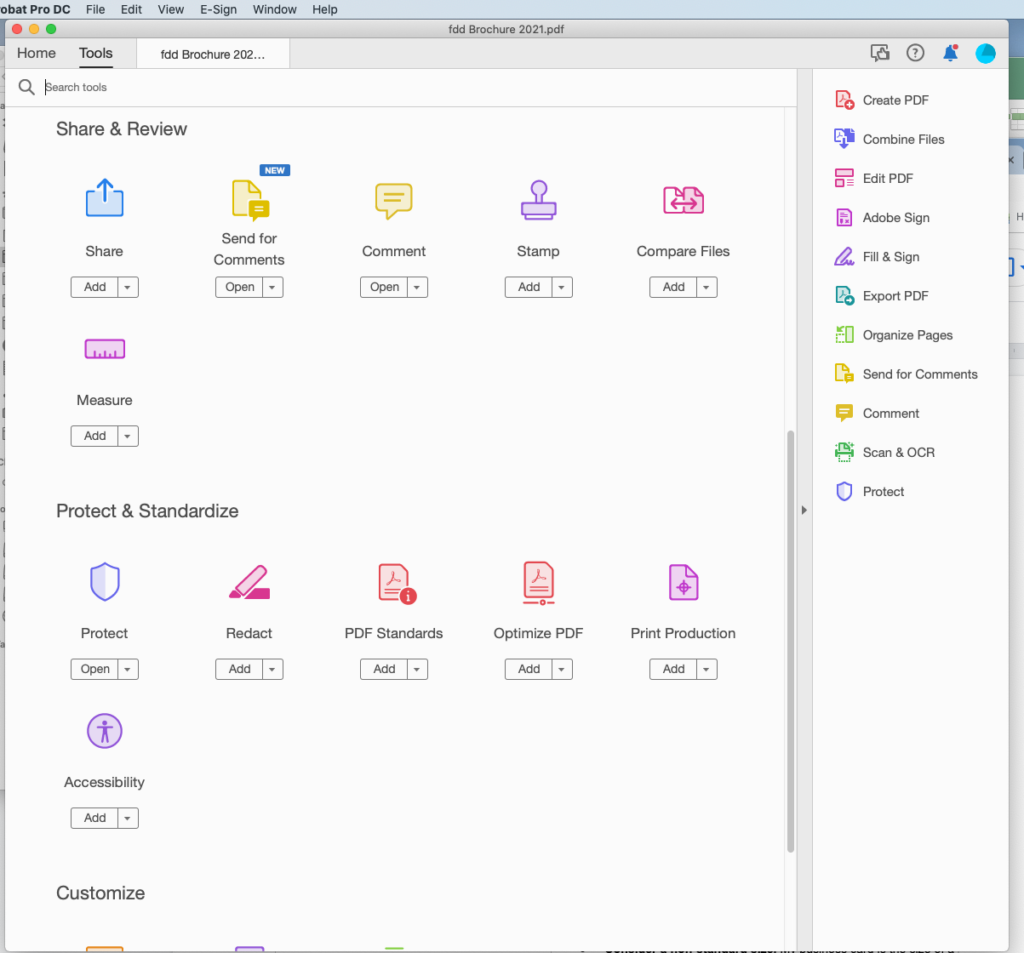Add the Compare Files tool
This screenshot has height=953, width=1024.
point(673,287)
